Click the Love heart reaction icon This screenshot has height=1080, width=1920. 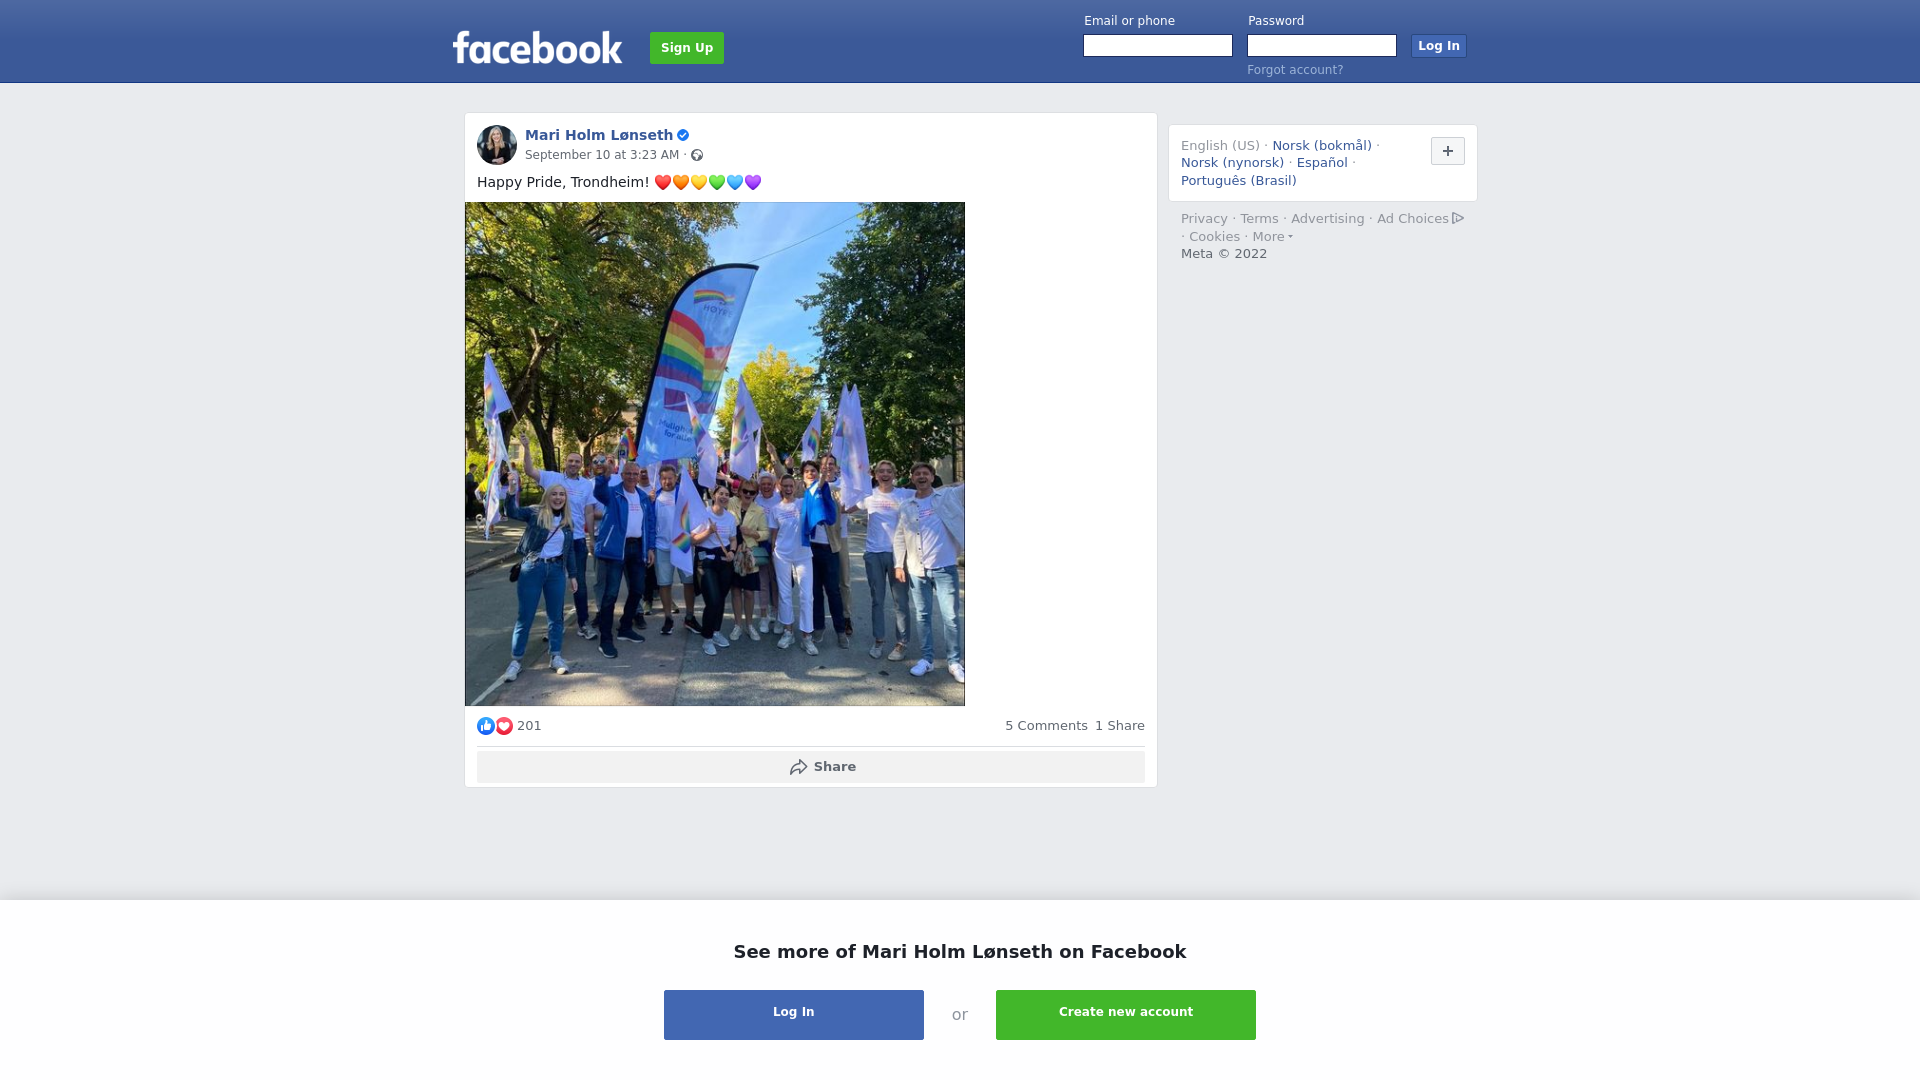point(504,726)
